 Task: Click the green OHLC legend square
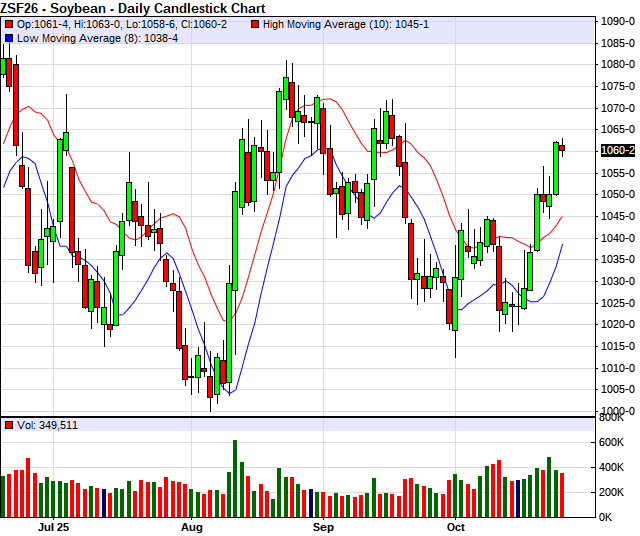(x=9, y=23)
